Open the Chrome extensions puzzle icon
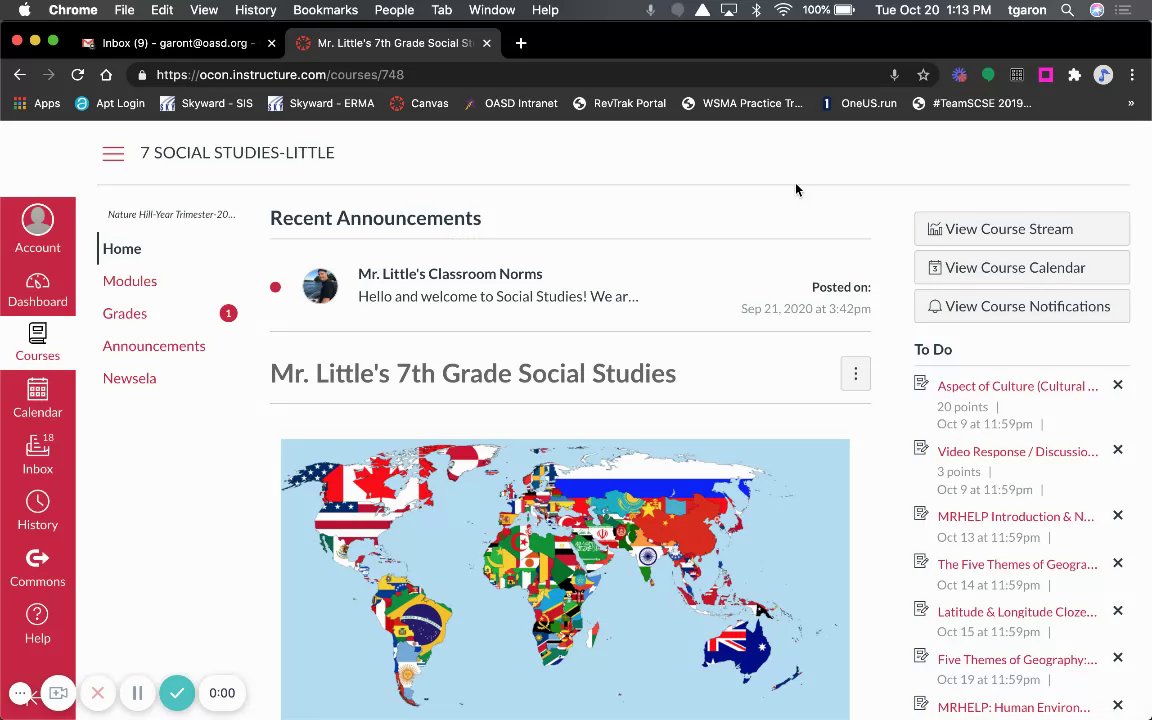The width and height of the screenshot is (1152, 720). click(x=1074, y=75)
